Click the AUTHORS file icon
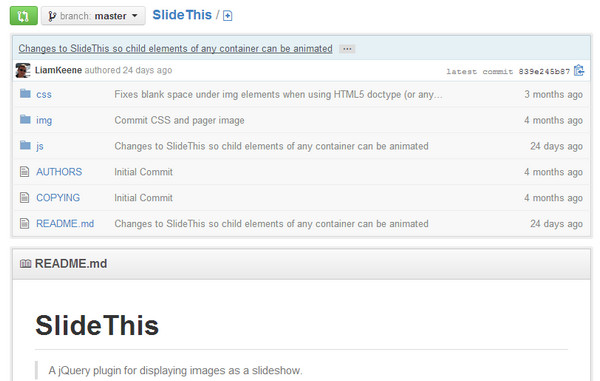The width and height of the screenshot is (600, 381). 24,171
